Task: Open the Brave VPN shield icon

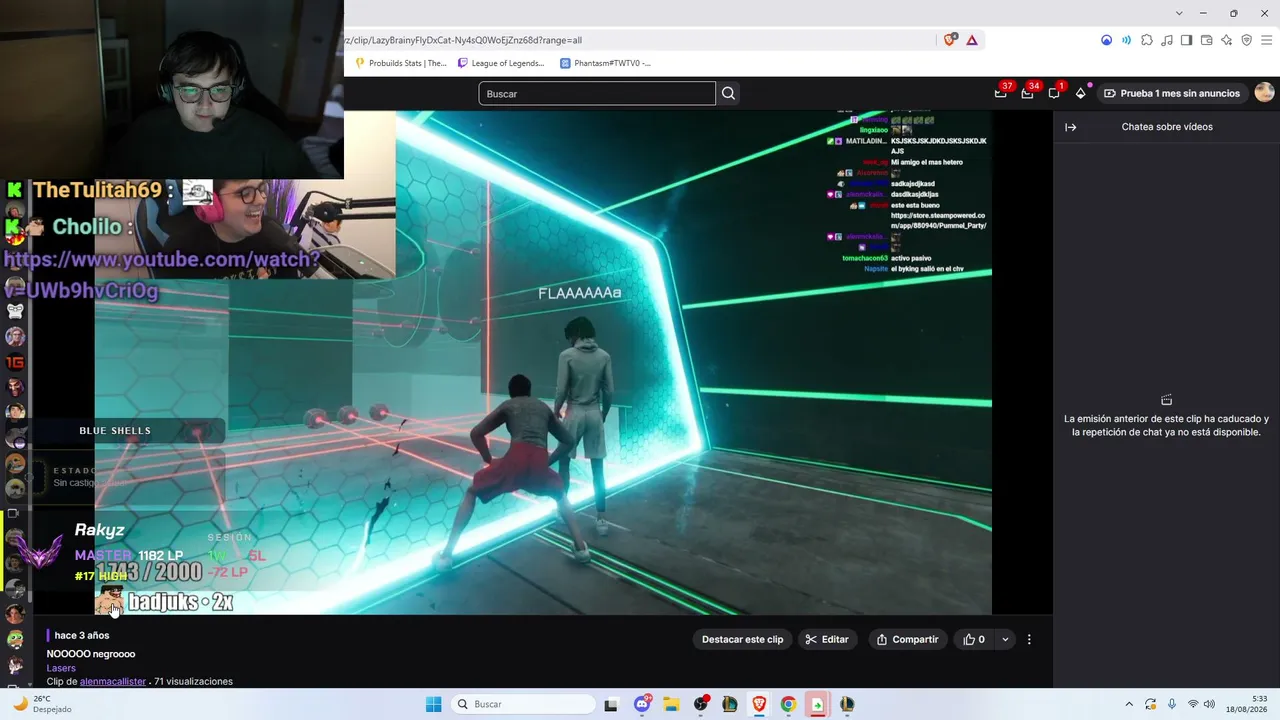Action: 1246,40
